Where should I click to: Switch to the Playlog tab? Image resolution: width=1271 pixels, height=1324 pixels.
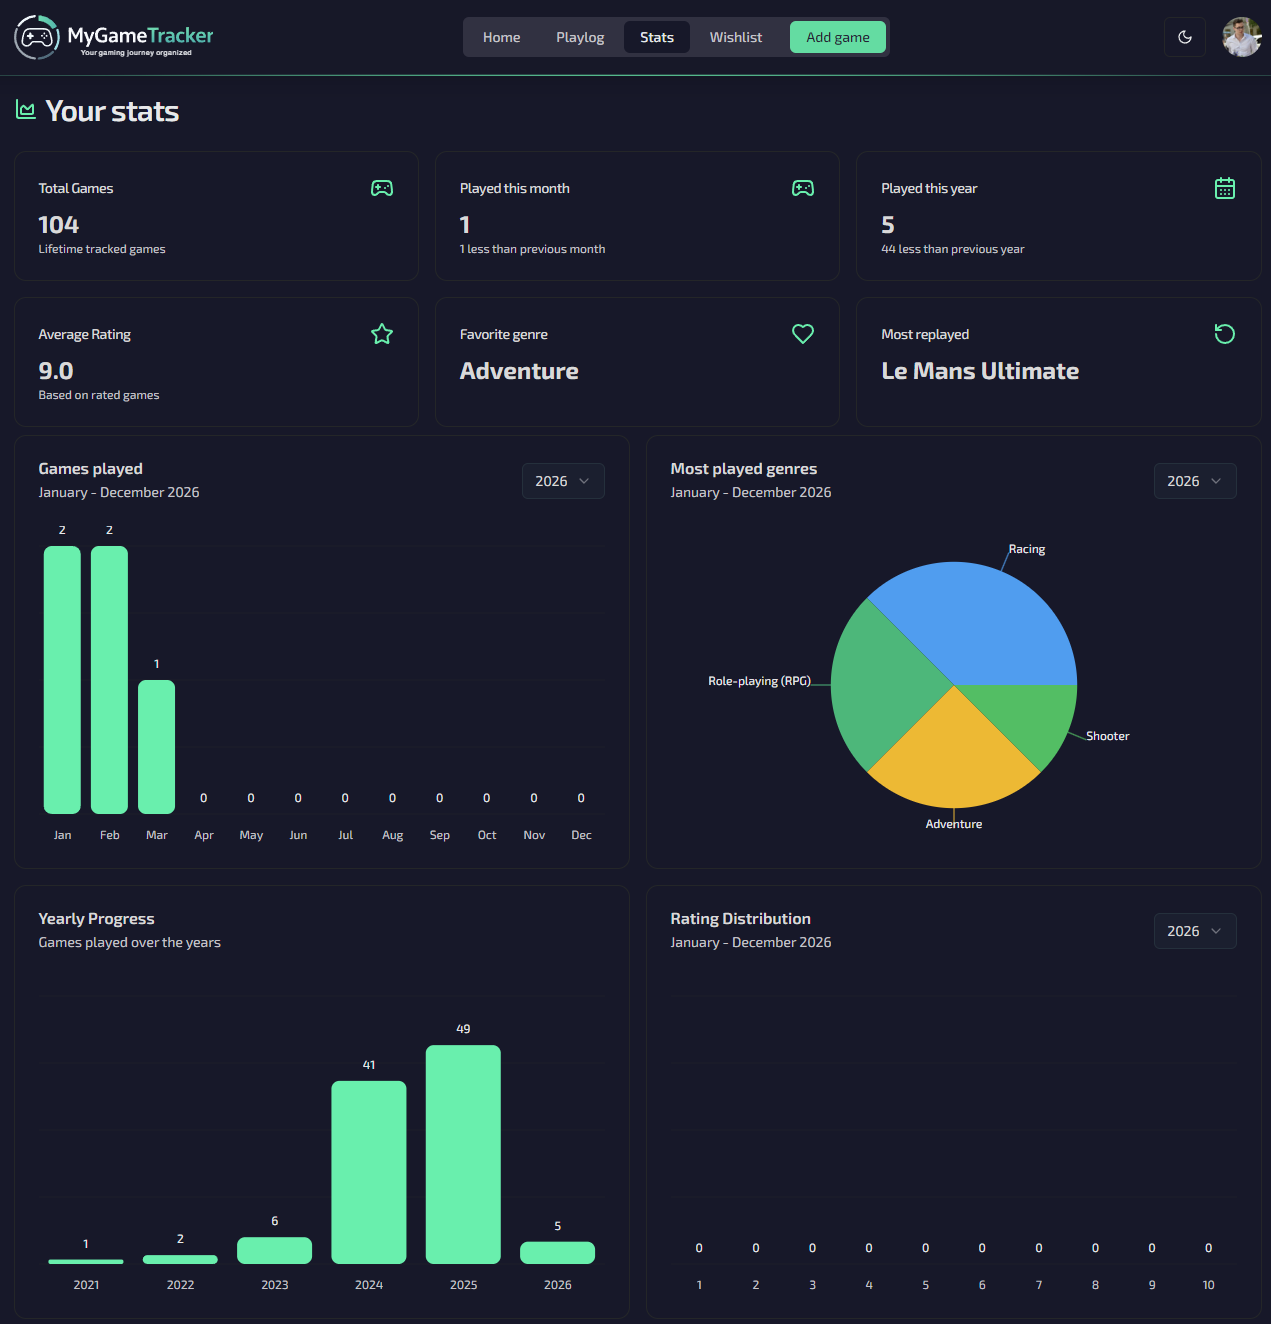point(580,37)
